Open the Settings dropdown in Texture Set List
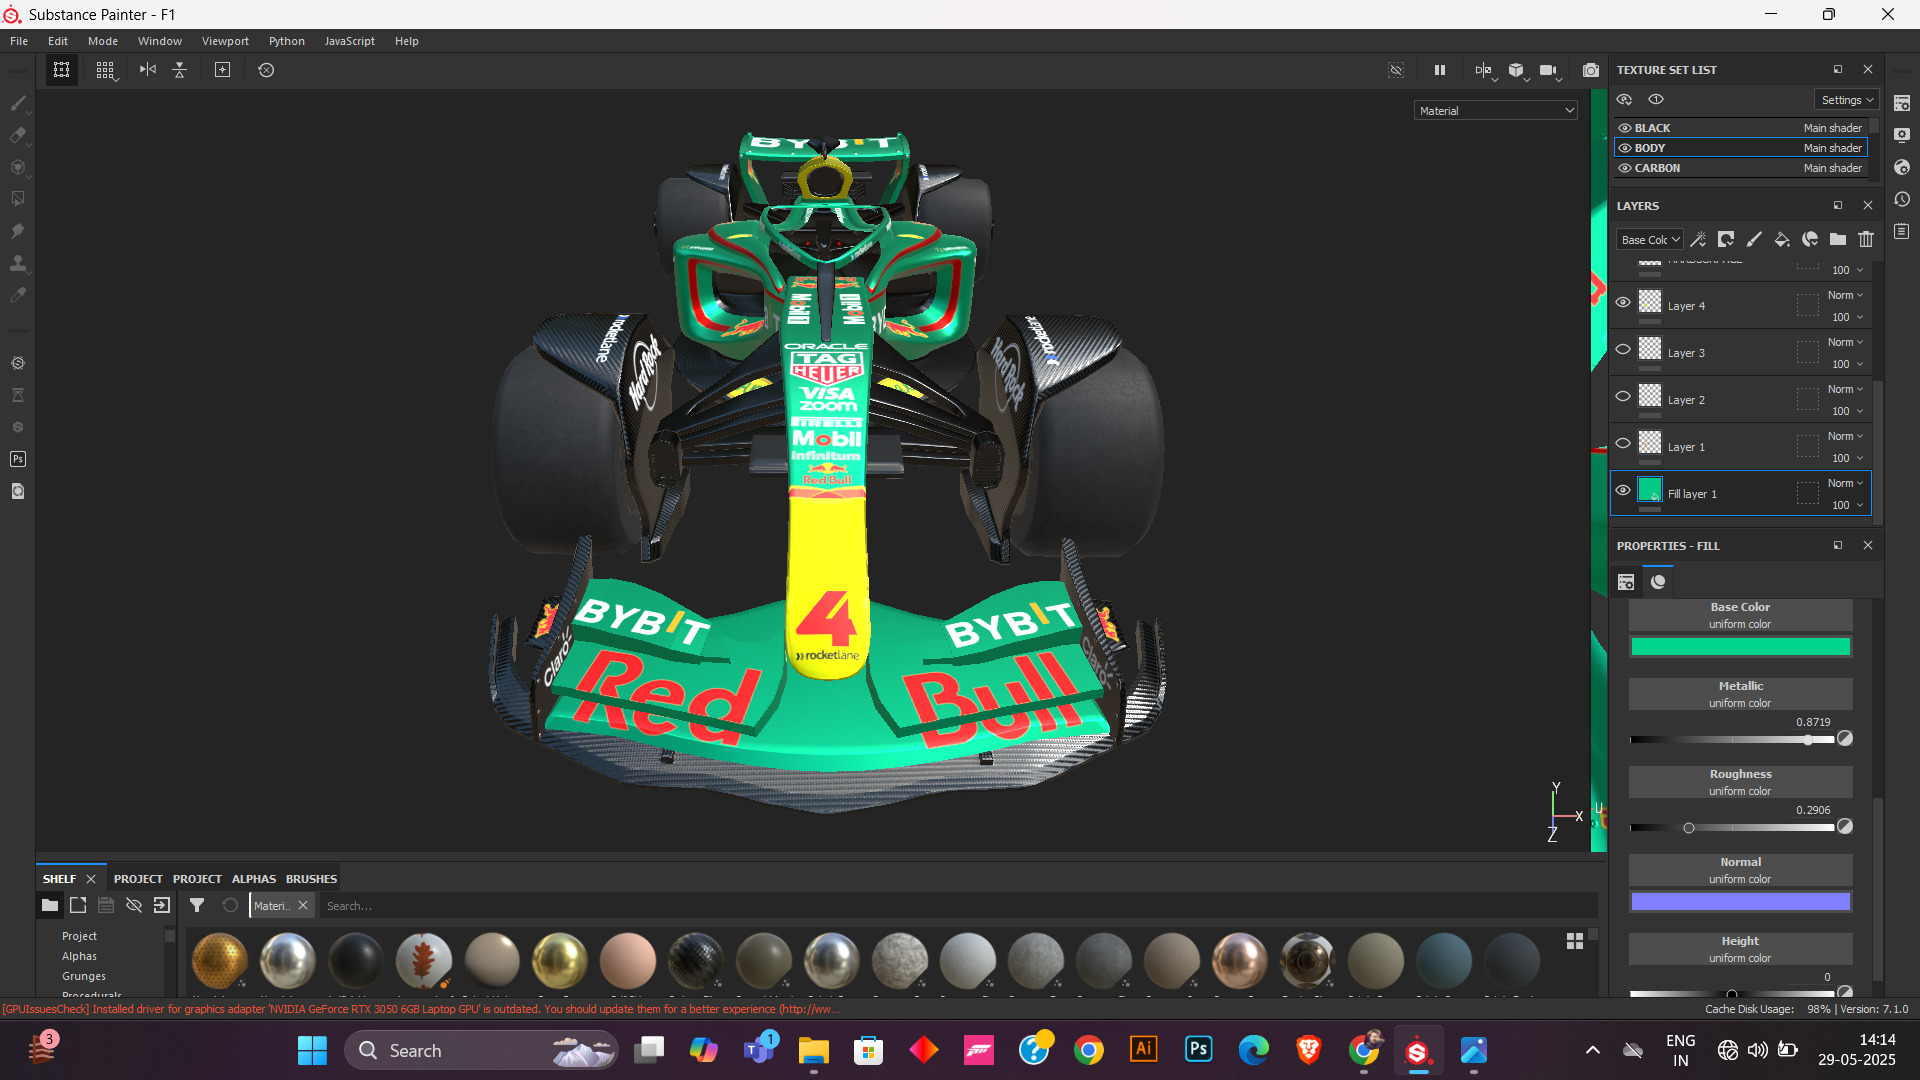 (1847, 100)
